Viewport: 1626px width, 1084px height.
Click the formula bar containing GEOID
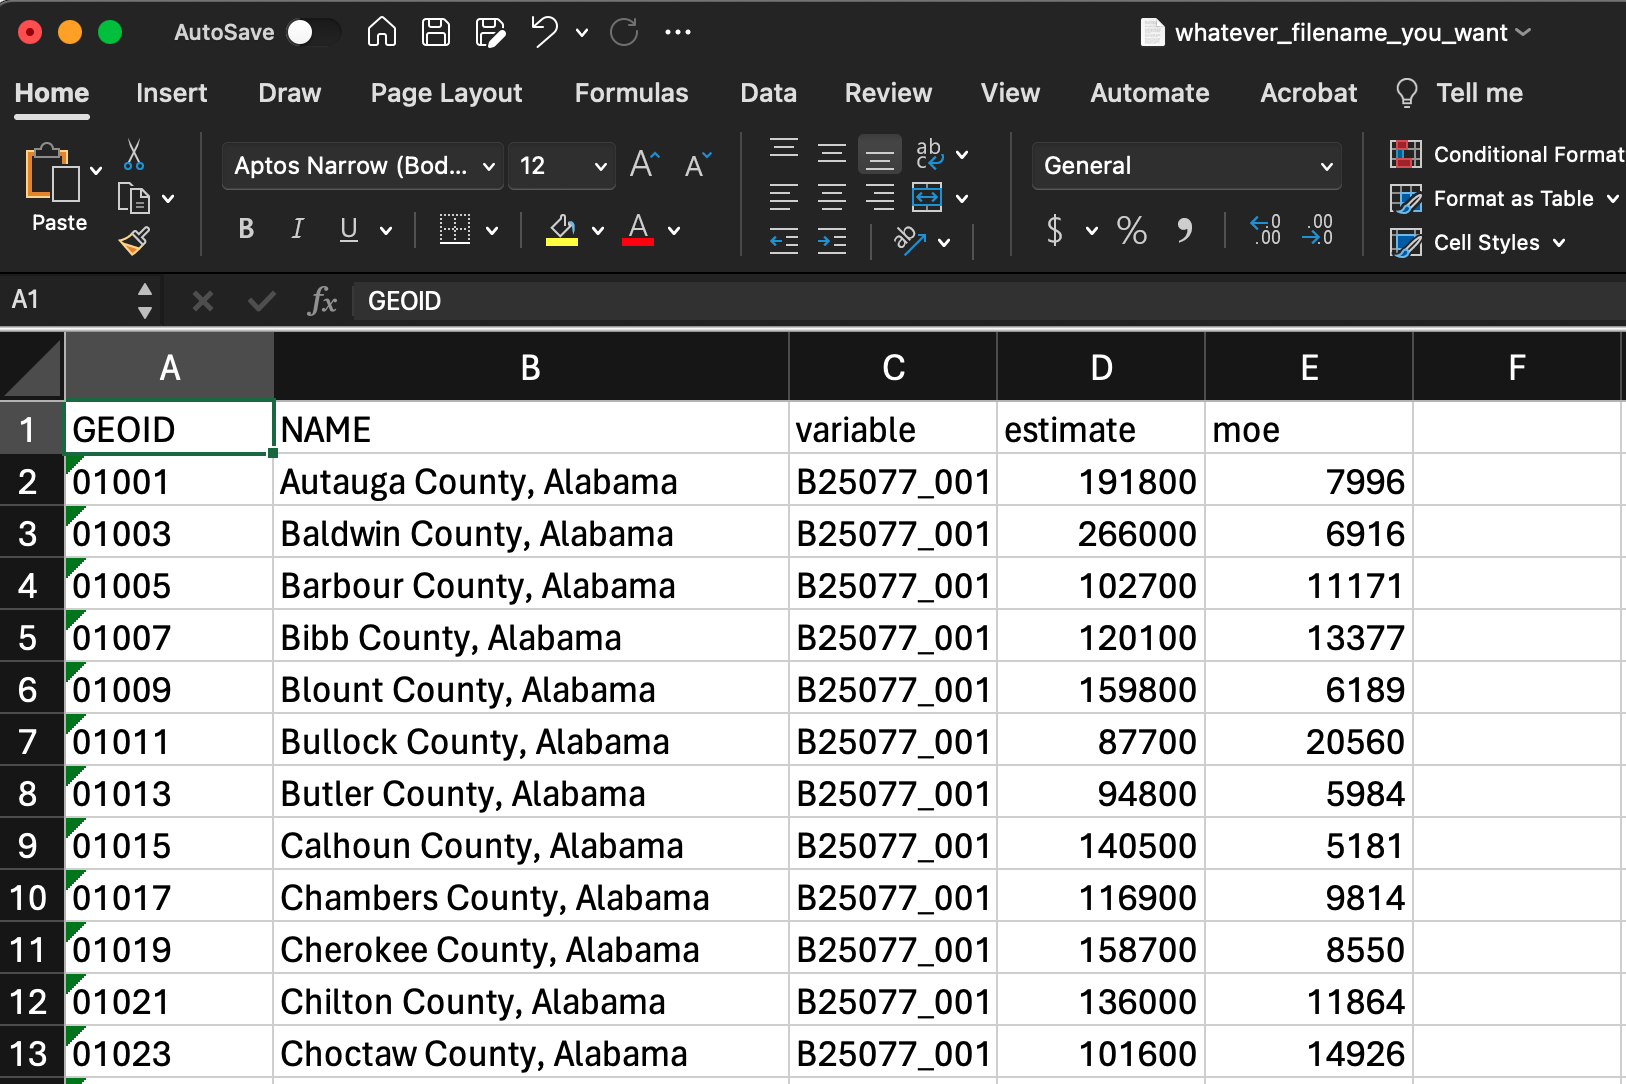990,301
